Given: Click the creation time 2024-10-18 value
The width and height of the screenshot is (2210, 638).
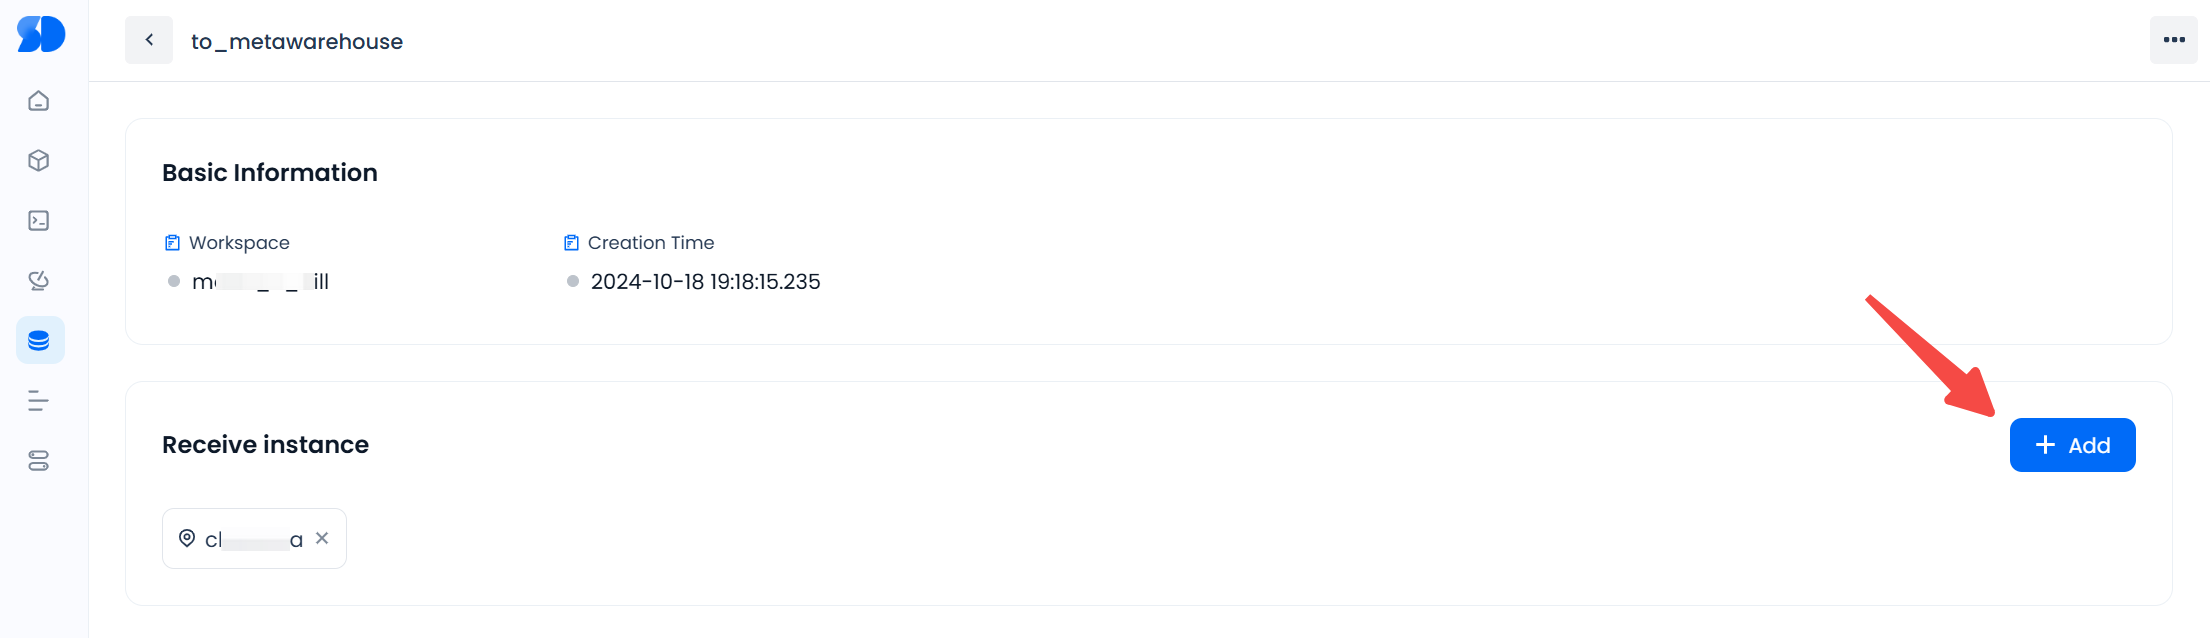Looking at the screenshot, I should click(705, 282).
